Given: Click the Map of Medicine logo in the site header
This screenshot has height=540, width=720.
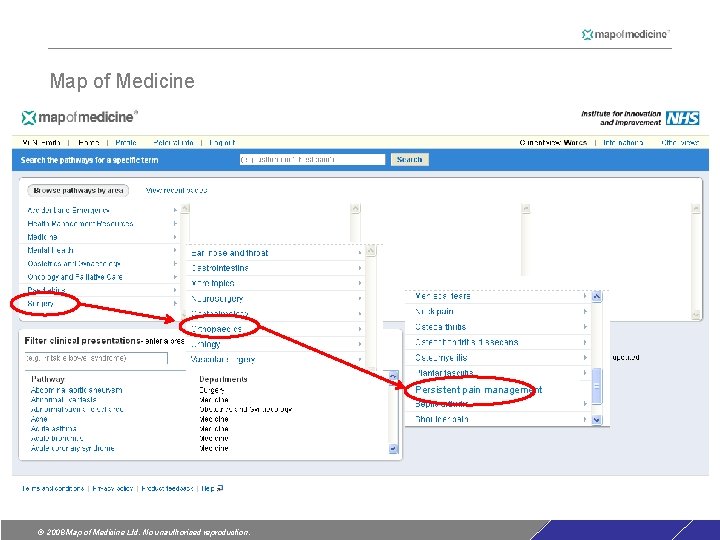Looking at the screenshot, I should (79, 118).
